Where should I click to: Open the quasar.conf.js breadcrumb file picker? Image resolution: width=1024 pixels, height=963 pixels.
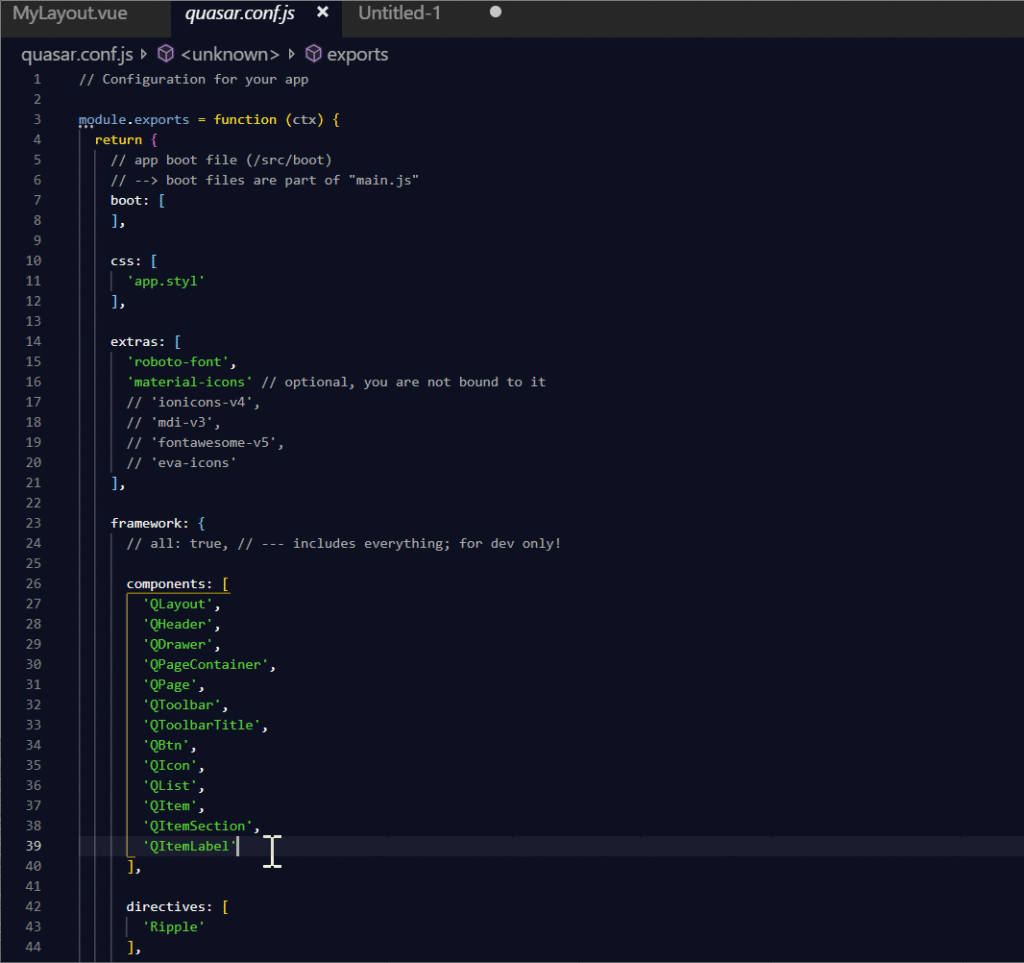78,54
